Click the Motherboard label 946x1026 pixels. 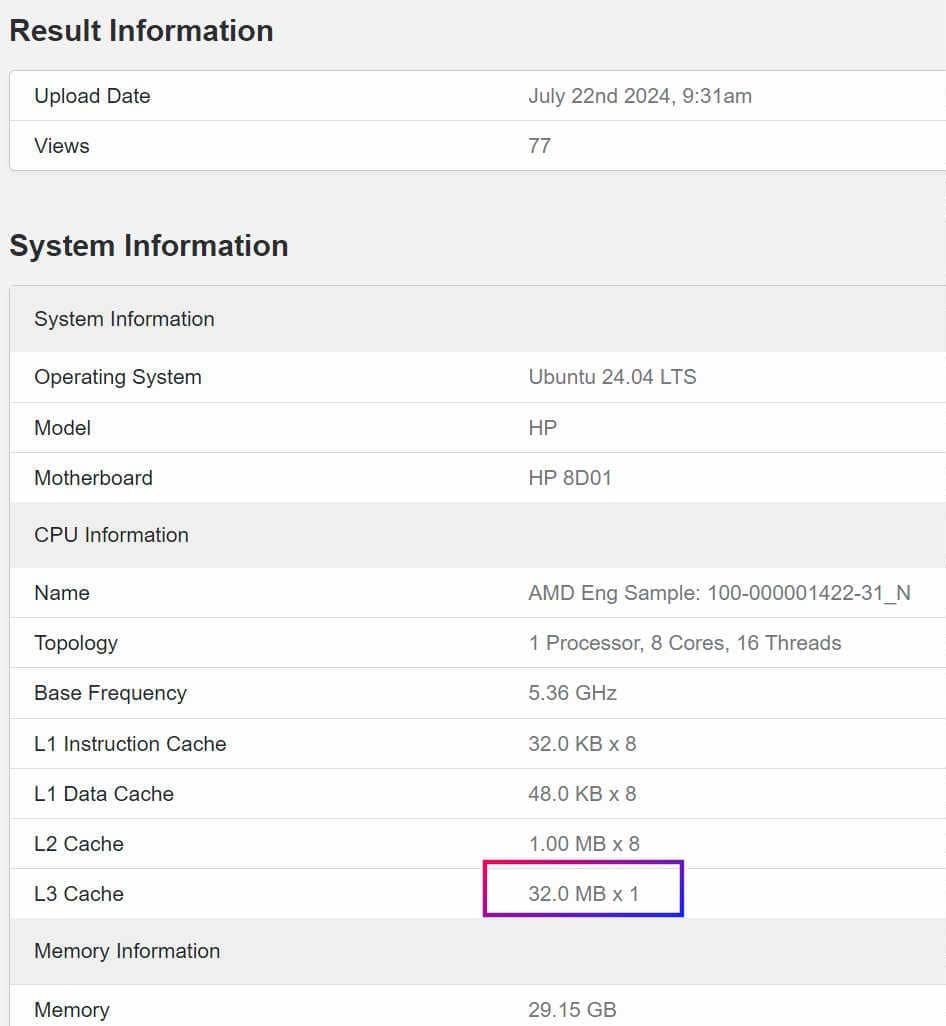click(x=93, y=478)
